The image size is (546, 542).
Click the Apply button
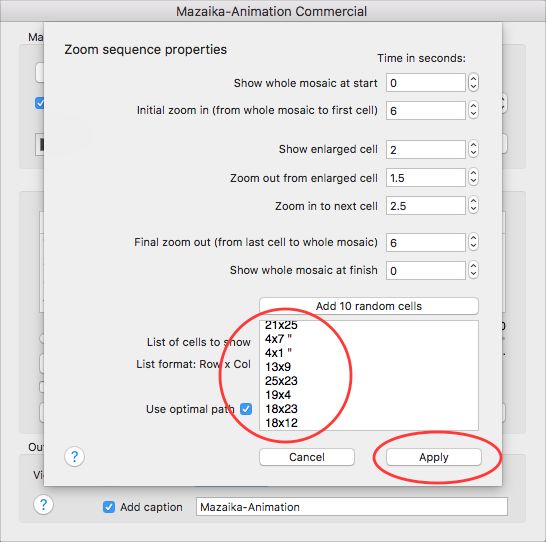[434, 457]
